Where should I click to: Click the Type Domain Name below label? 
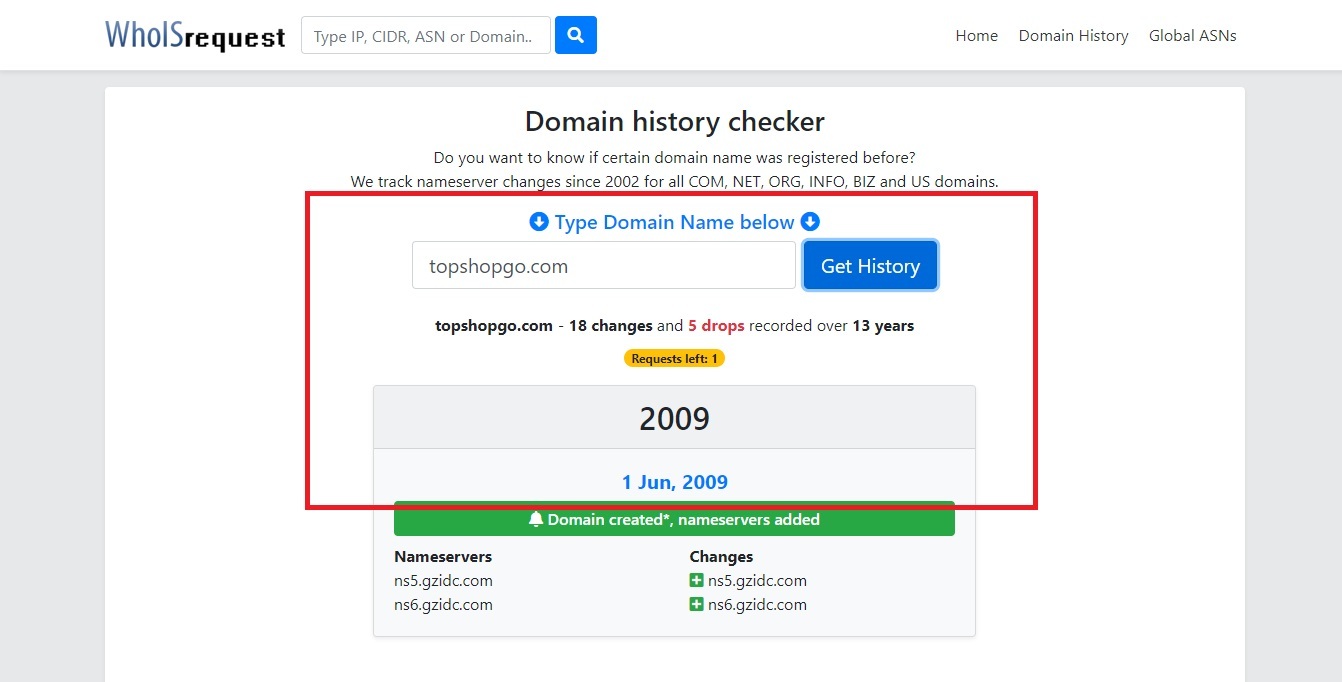[675, 222]
